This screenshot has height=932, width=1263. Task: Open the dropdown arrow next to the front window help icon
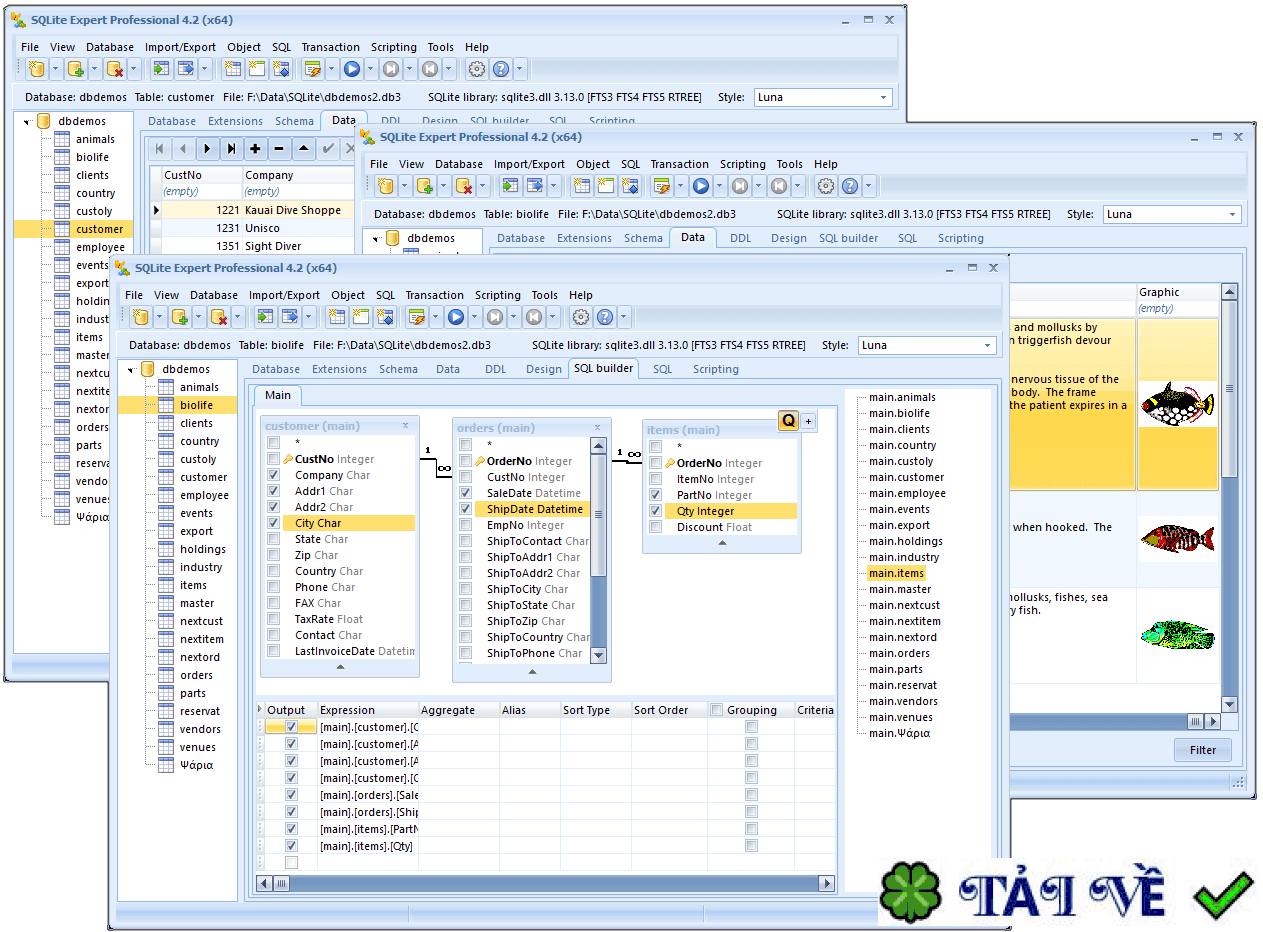tap(623, 317)
